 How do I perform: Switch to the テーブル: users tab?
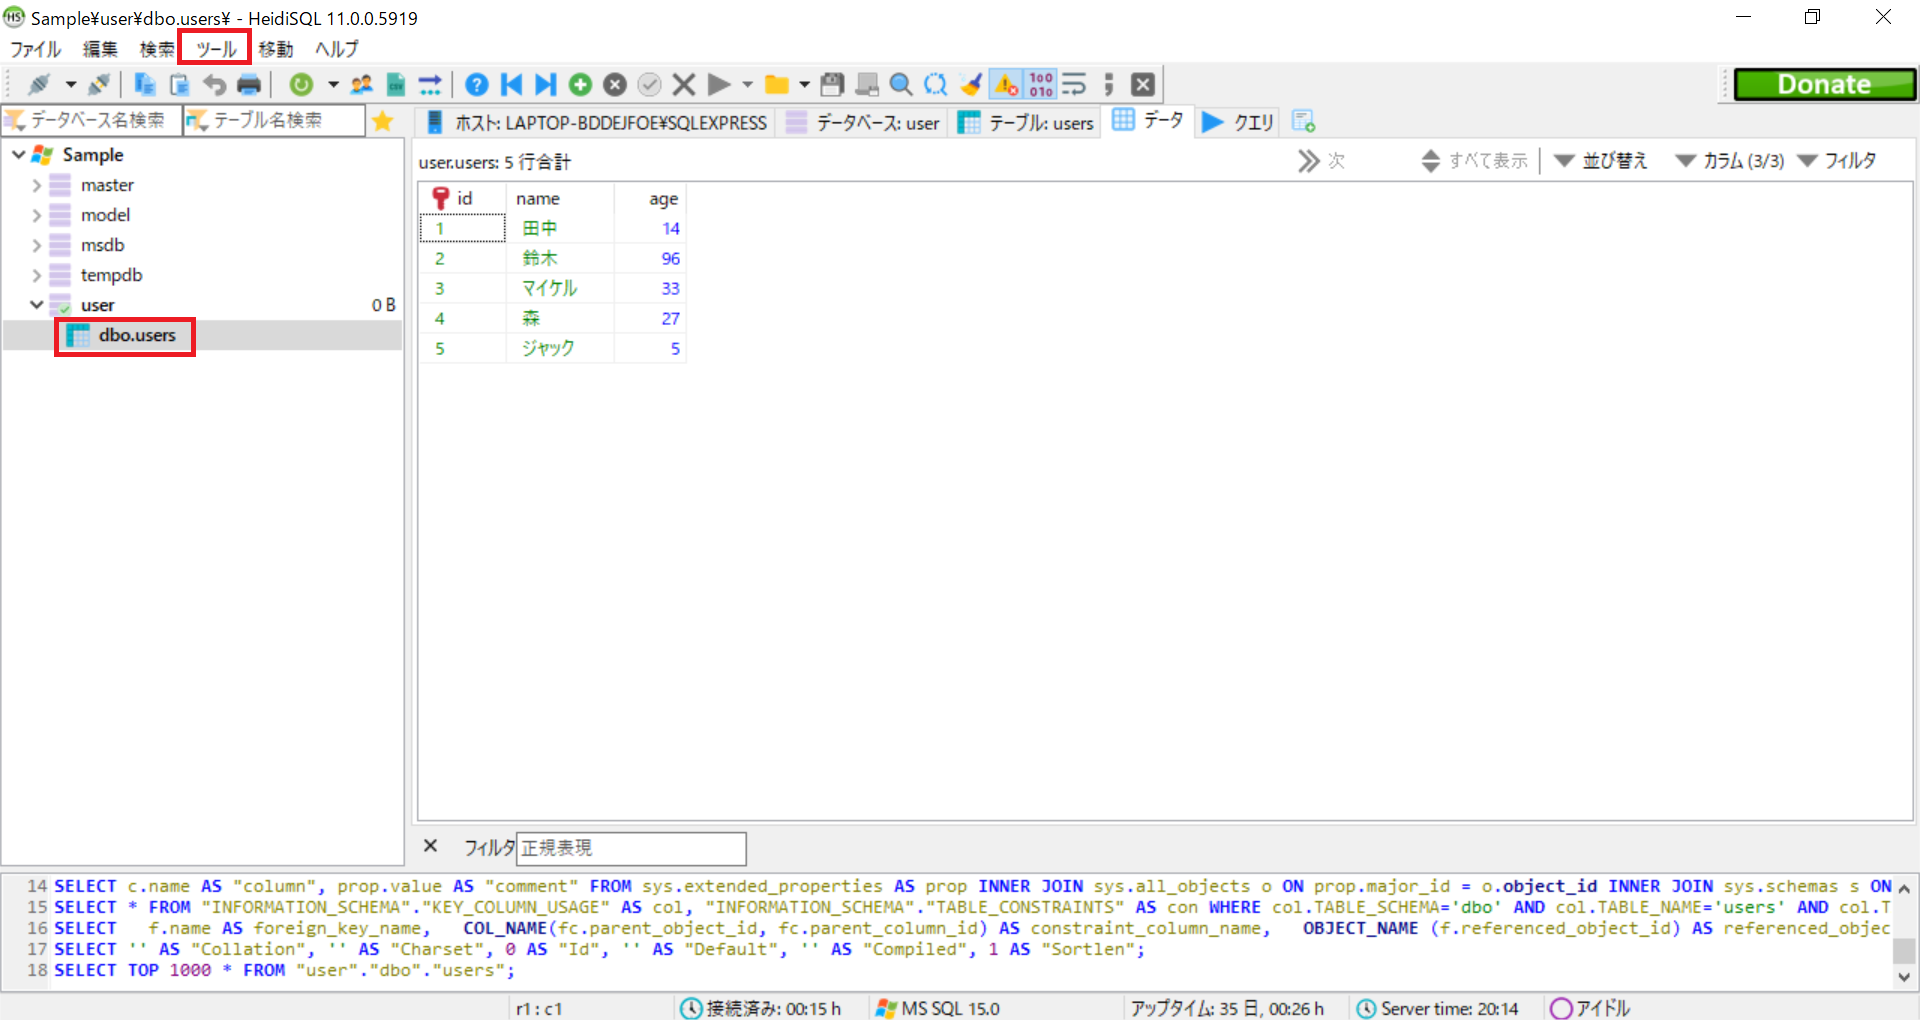pos(1026,122)
